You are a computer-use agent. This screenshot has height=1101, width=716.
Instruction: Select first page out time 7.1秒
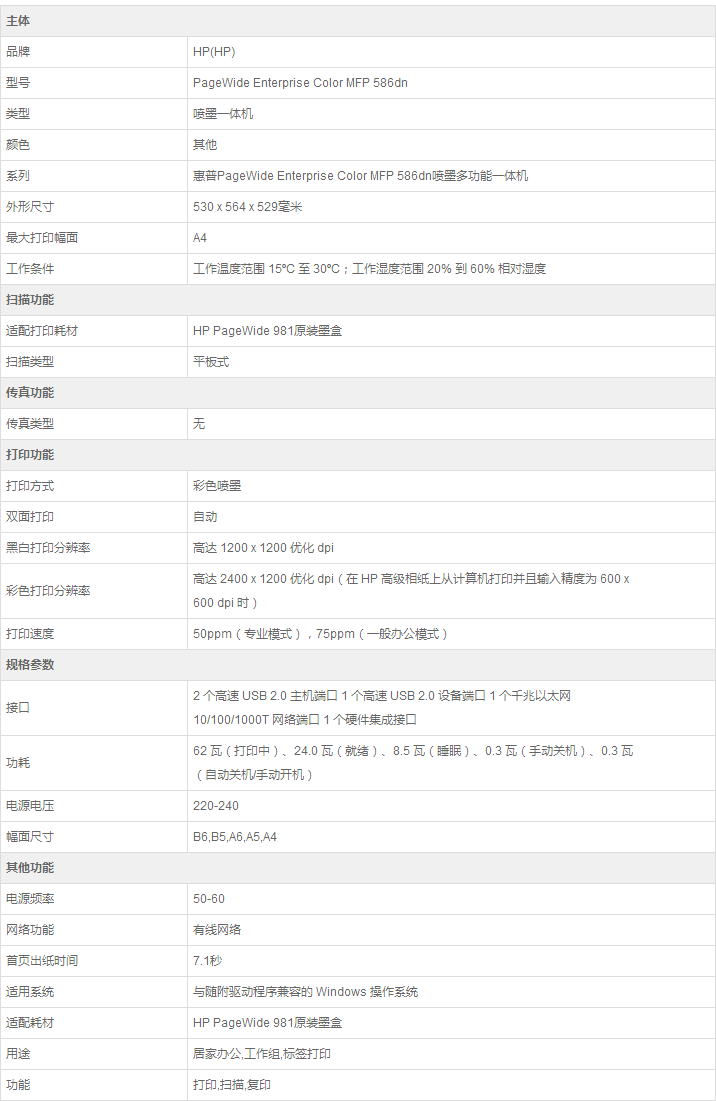click(x=207, y=961)
